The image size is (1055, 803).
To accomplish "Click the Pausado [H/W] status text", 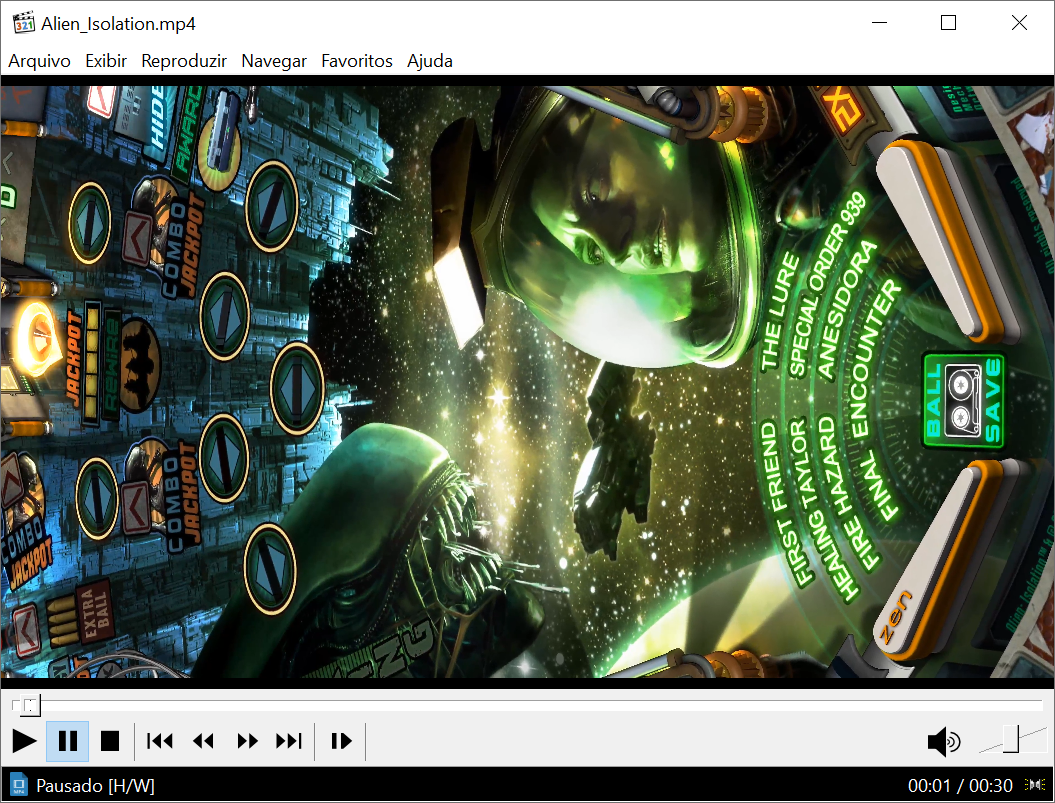I will 96,785.
